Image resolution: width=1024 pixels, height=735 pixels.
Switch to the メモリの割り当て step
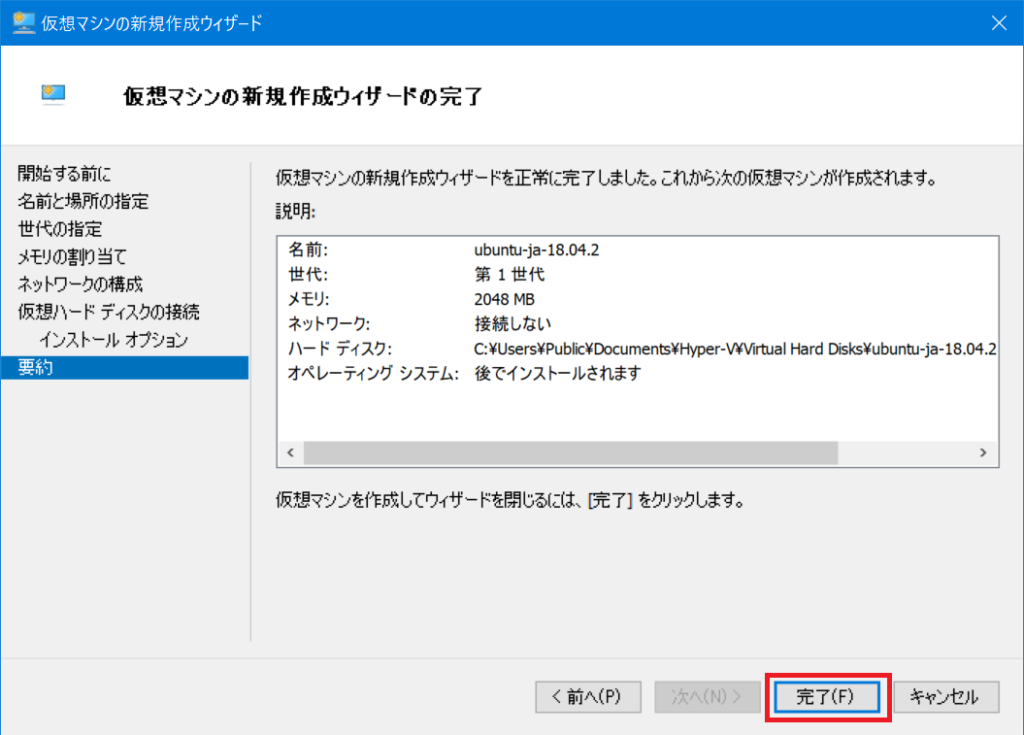(72, 257)
